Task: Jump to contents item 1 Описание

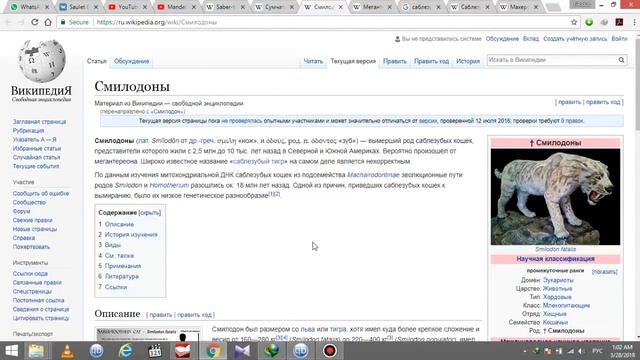Action: 119,224
